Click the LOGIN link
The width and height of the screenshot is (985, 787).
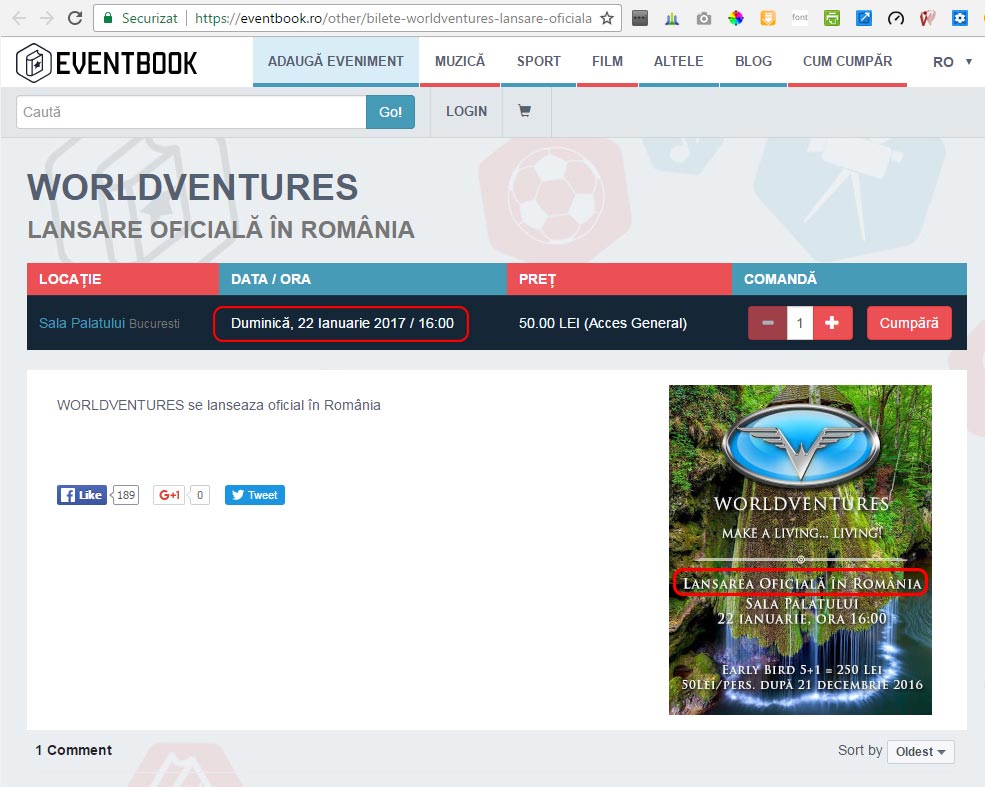point(467,111)
